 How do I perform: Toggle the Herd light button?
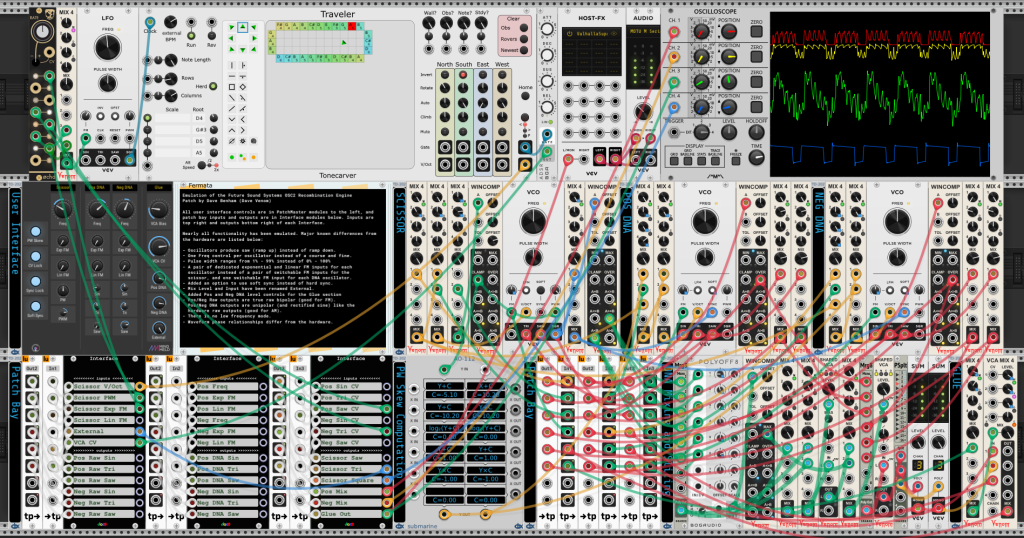[x=213, y=86]
